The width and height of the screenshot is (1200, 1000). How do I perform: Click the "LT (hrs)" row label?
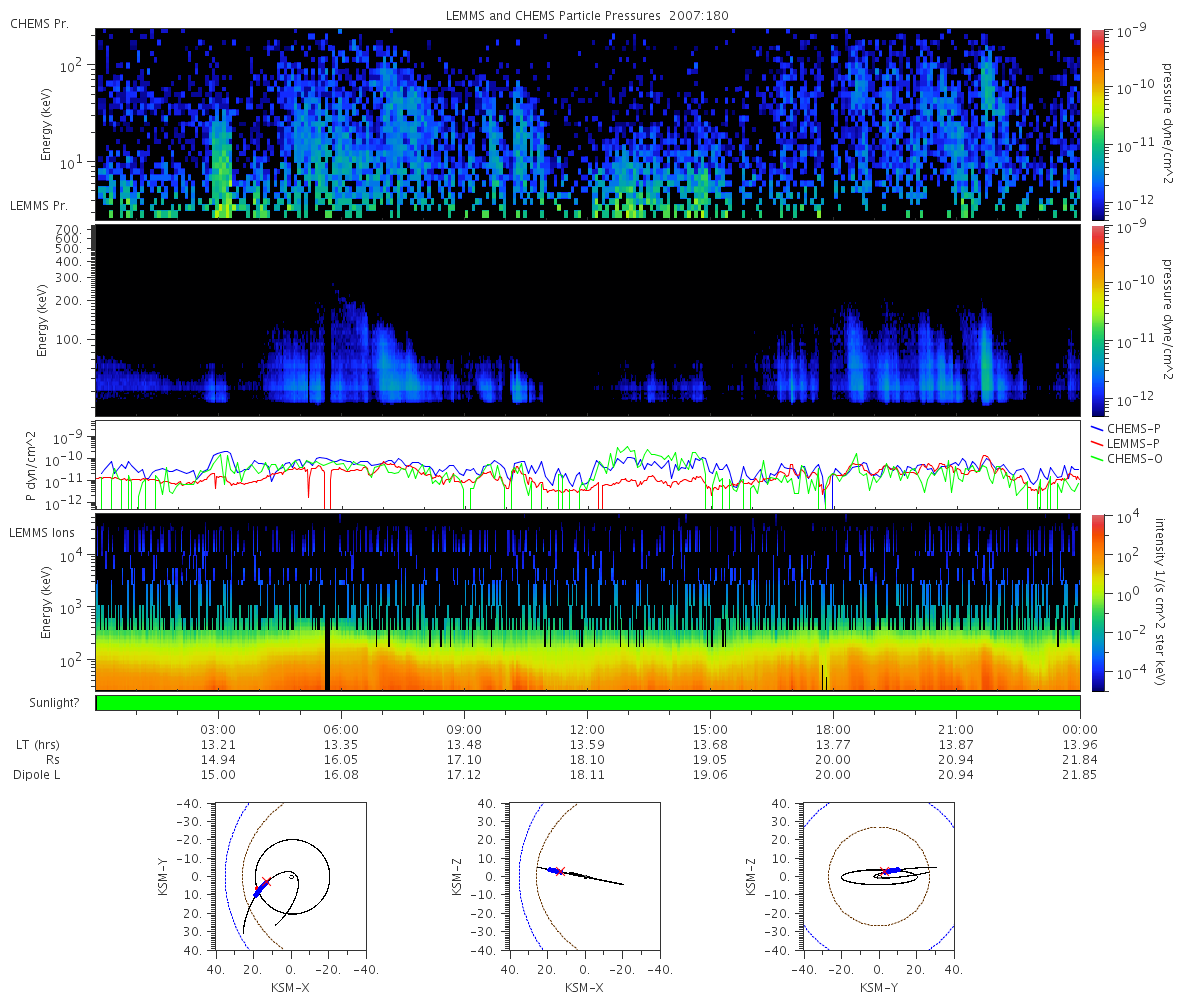(x=38, y=745)
